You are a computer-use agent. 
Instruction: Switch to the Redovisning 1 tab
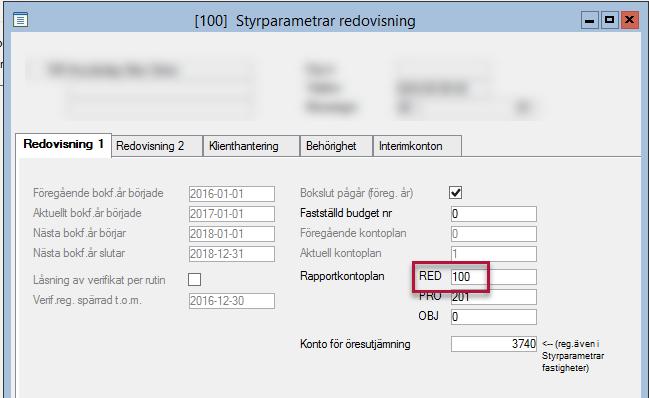(63, 145)
